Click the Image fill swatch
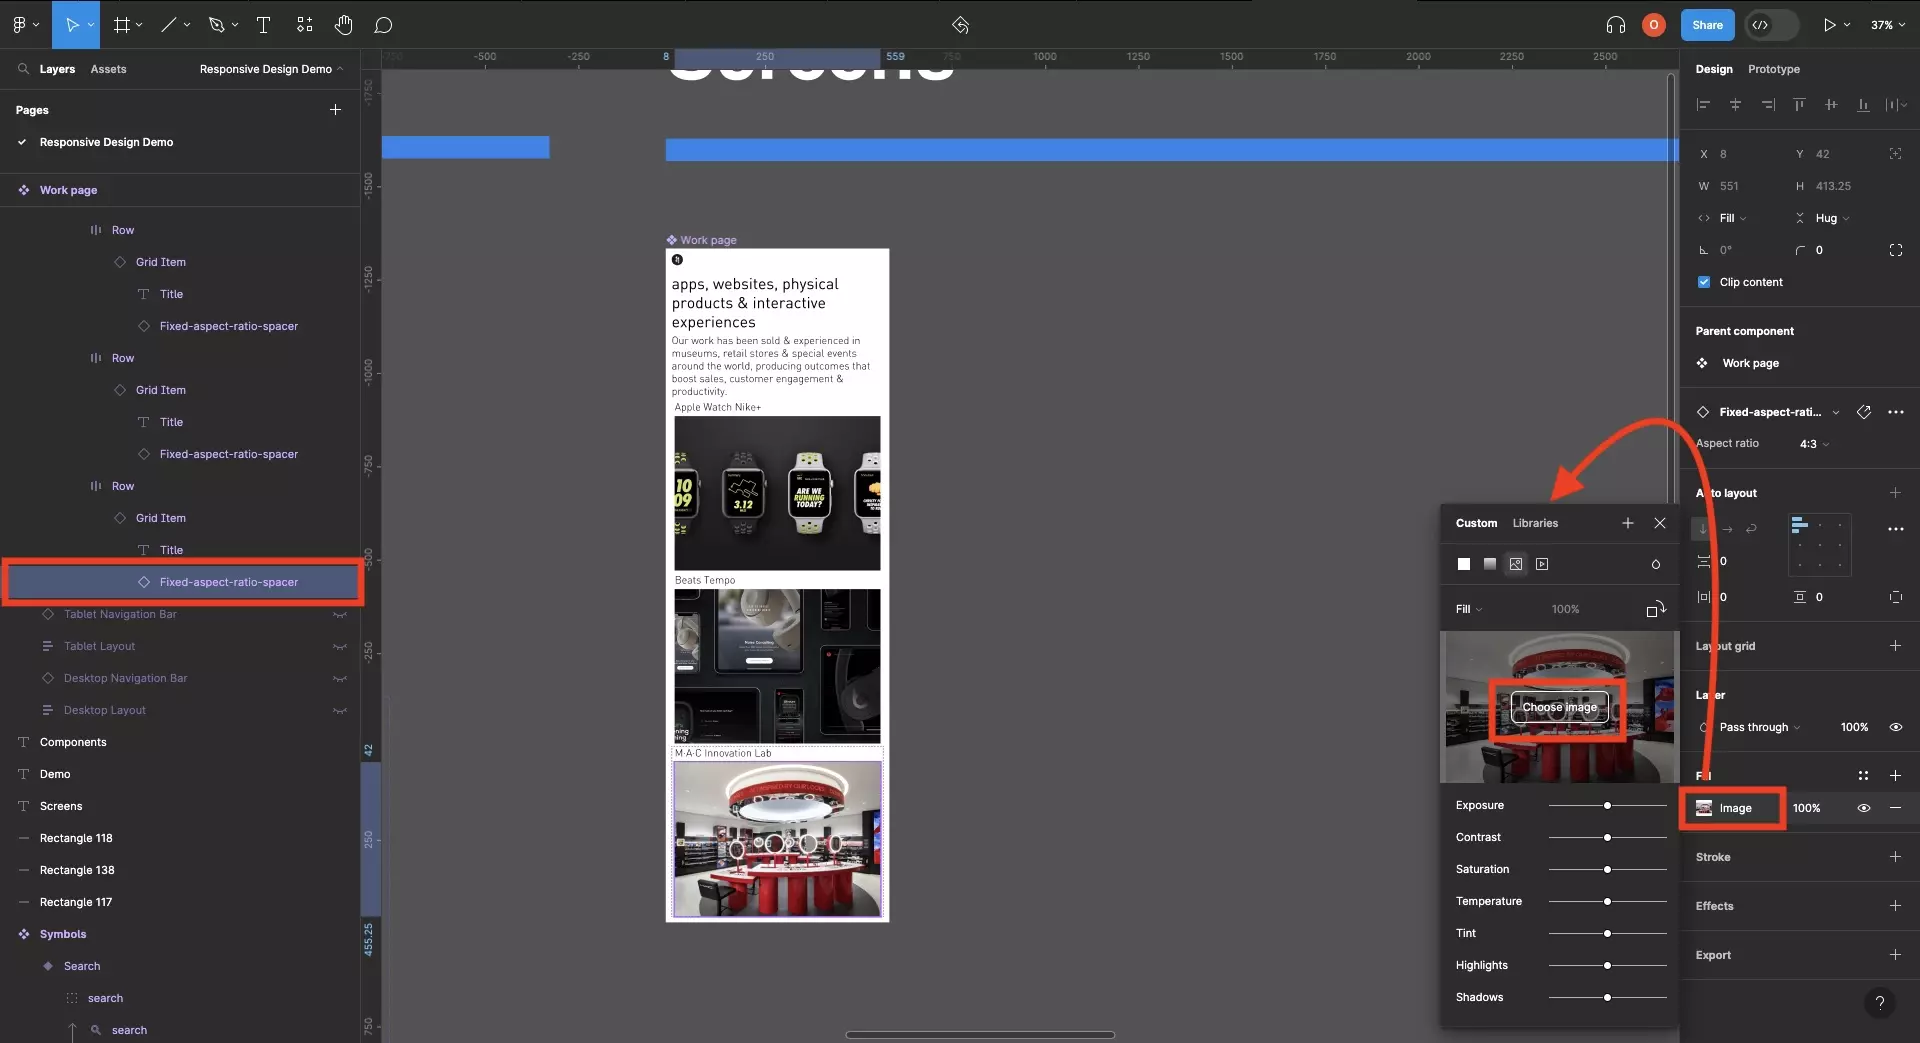The width and height of the screenshot is (1920, 1043). coord(1704,808)
